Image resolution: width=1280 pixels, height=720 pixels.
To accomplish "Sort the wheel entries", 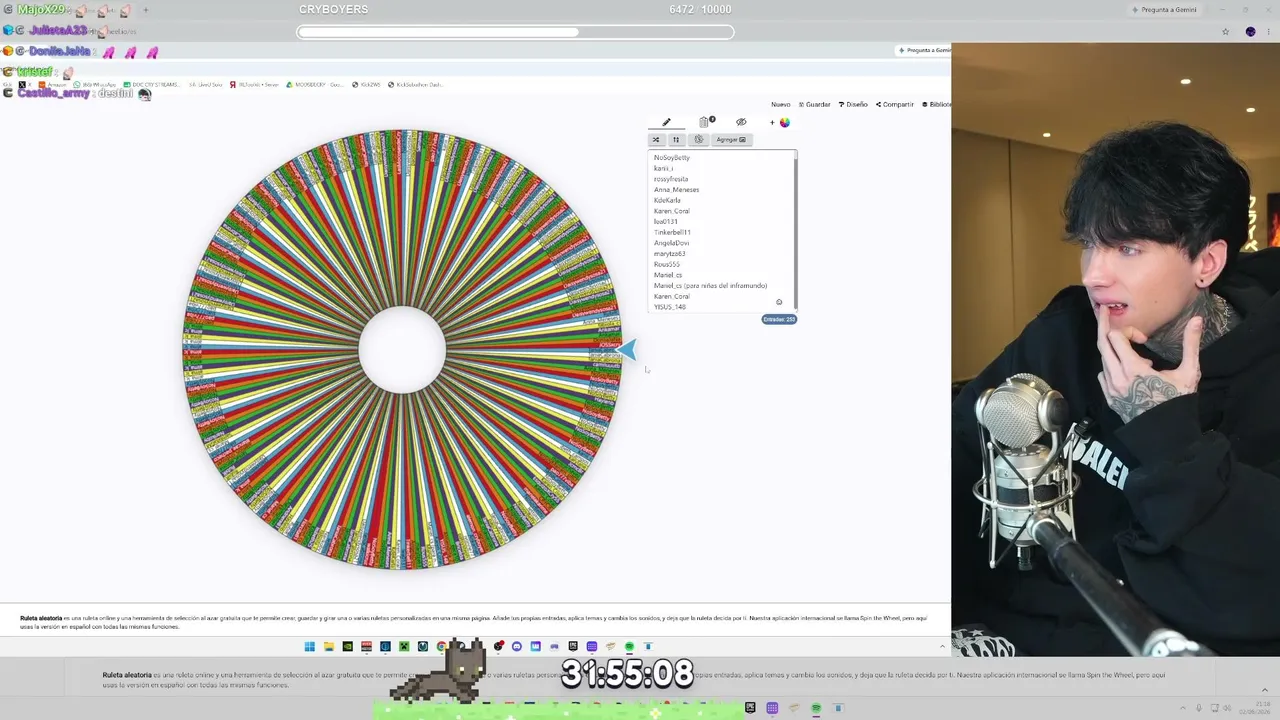I will pyautogui.click(x=675, y=139).
